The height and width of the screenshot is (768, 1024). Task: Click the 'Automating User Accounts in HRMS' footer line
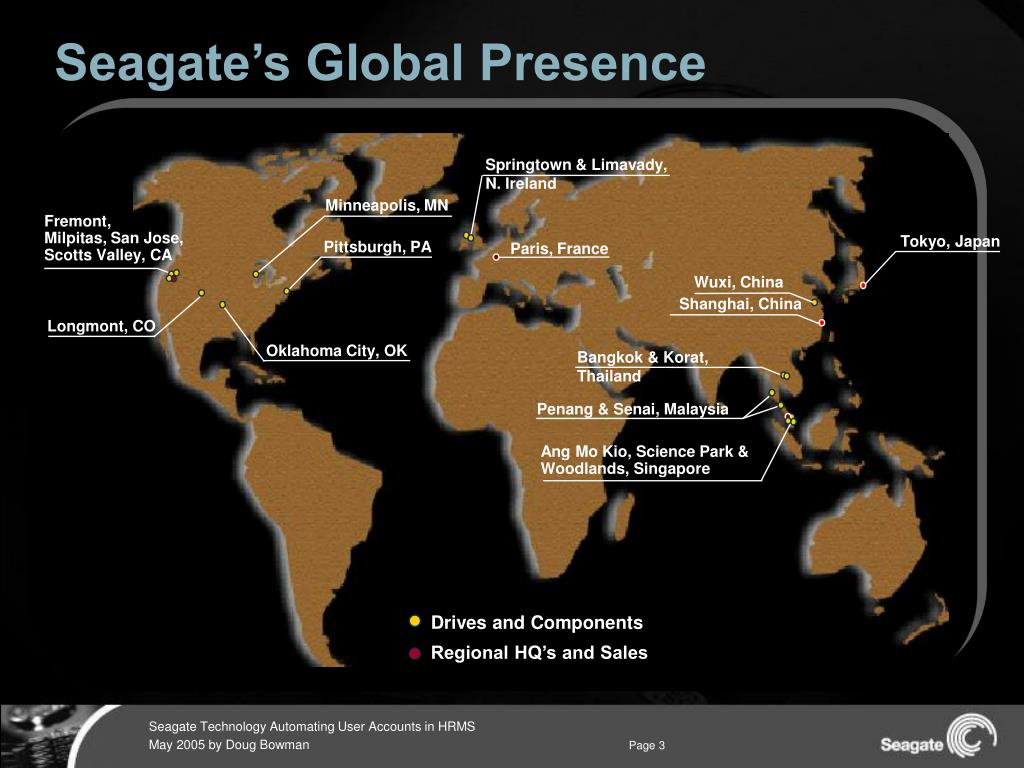312,726
